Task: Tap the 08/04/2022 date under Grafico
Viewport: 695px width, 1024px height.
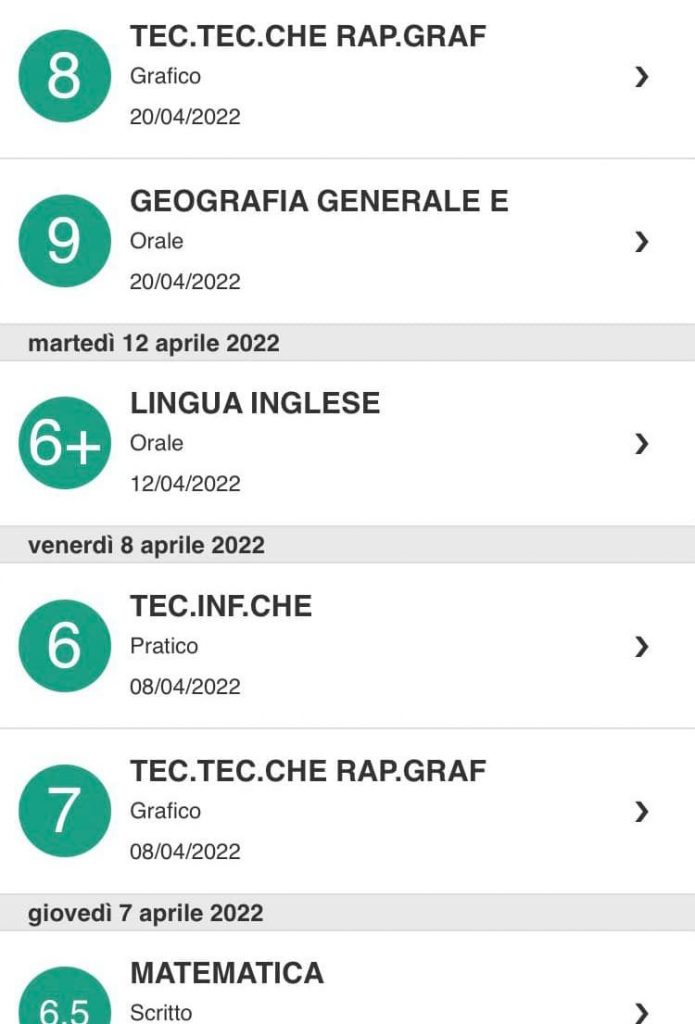Action: click(185, 852)
